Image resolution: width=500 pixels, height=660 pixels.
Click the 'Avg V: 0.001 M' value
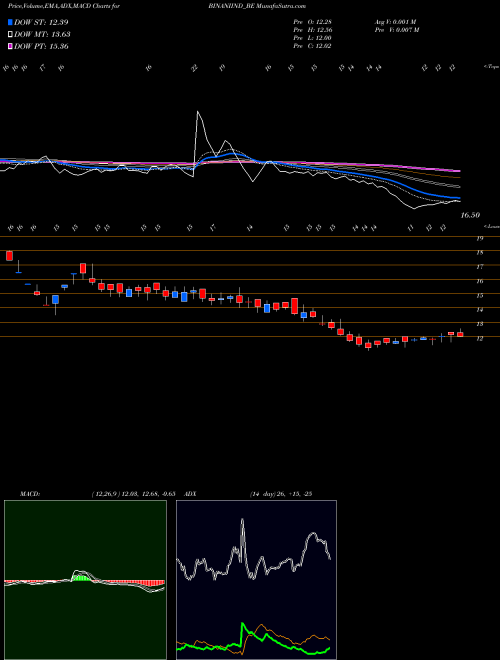395,22
